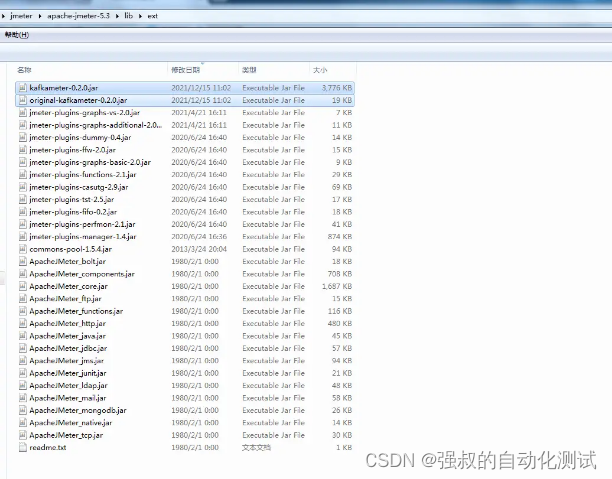Screen dimensions: 612x479
Task: Click the ApacheJMeter_tcp.jar file icon
Action: (x=23, y=435)
